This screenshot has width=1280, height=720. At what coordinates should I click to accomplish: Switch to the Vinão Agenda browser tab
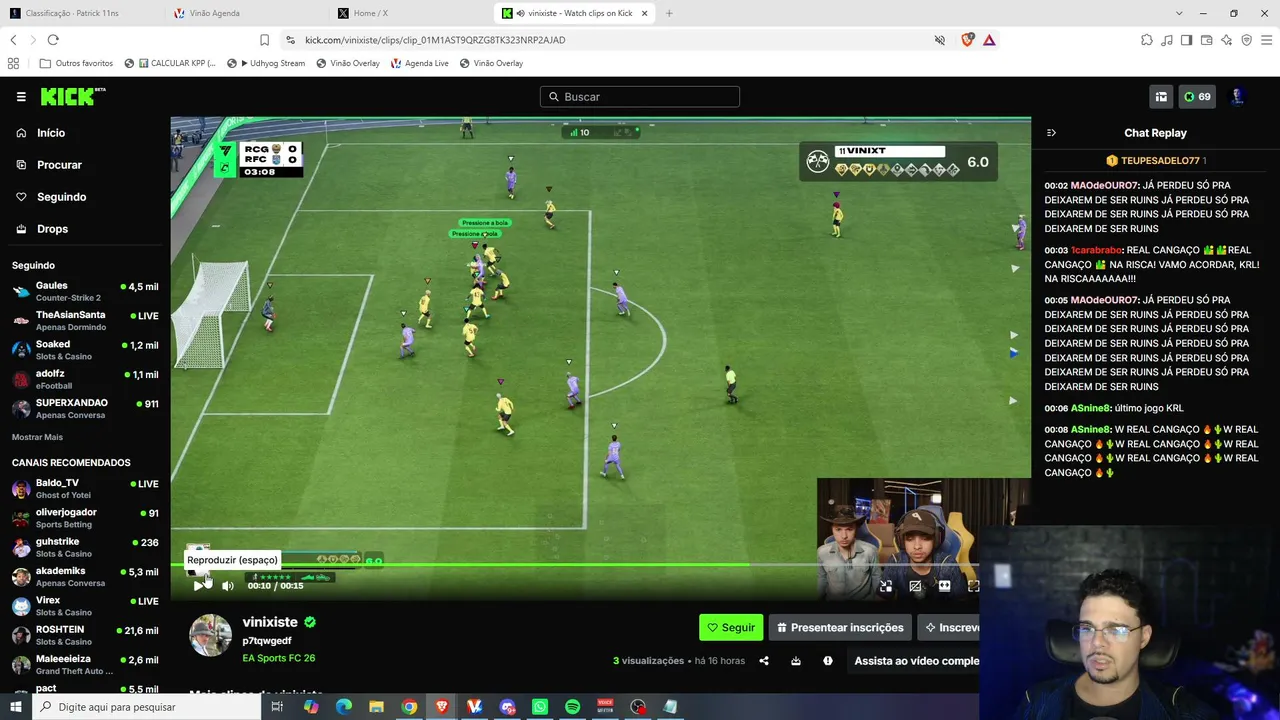pos(245,13)
